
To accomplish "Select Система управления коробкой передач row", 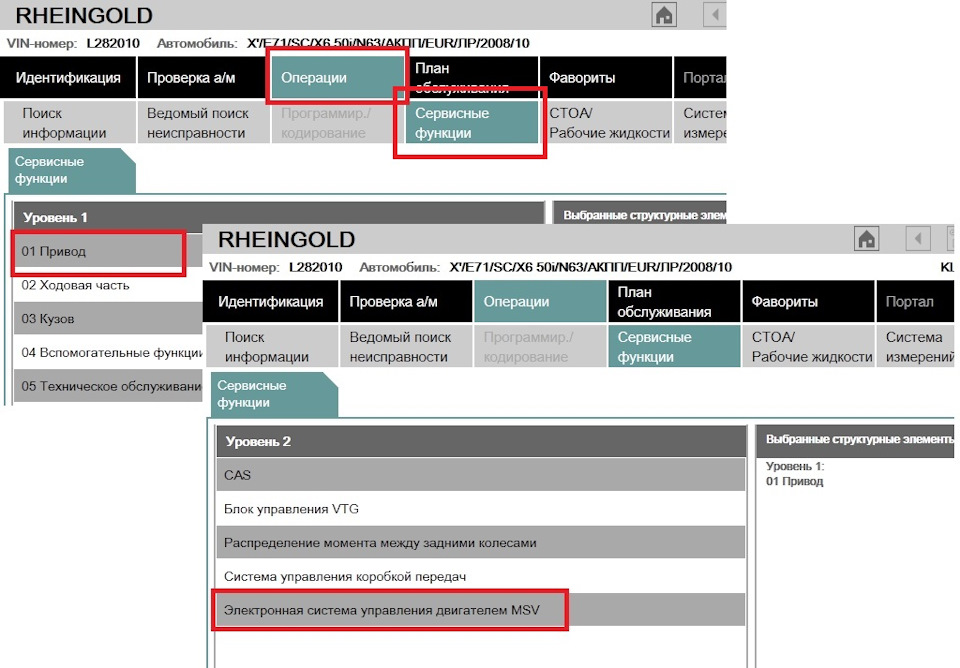I will coord(481,576).
